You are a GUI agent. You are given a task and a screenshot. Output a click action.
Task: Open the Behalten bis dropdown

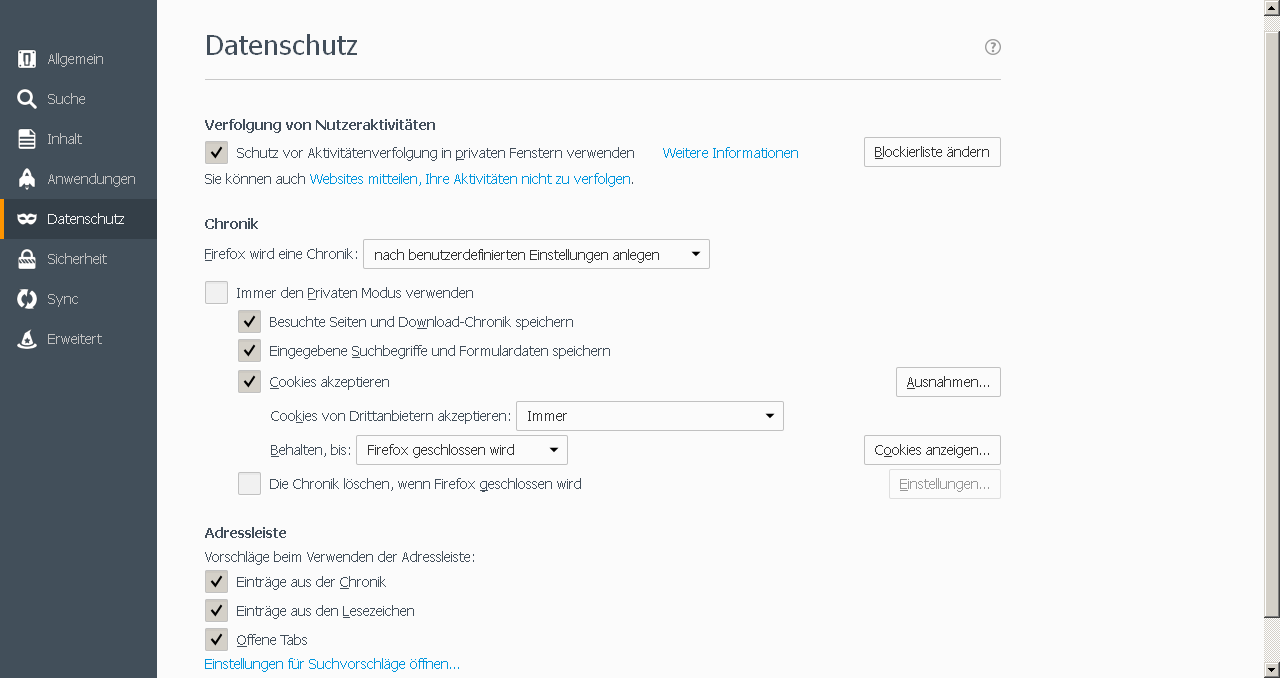pyautogui.click(x=462, y=450)
